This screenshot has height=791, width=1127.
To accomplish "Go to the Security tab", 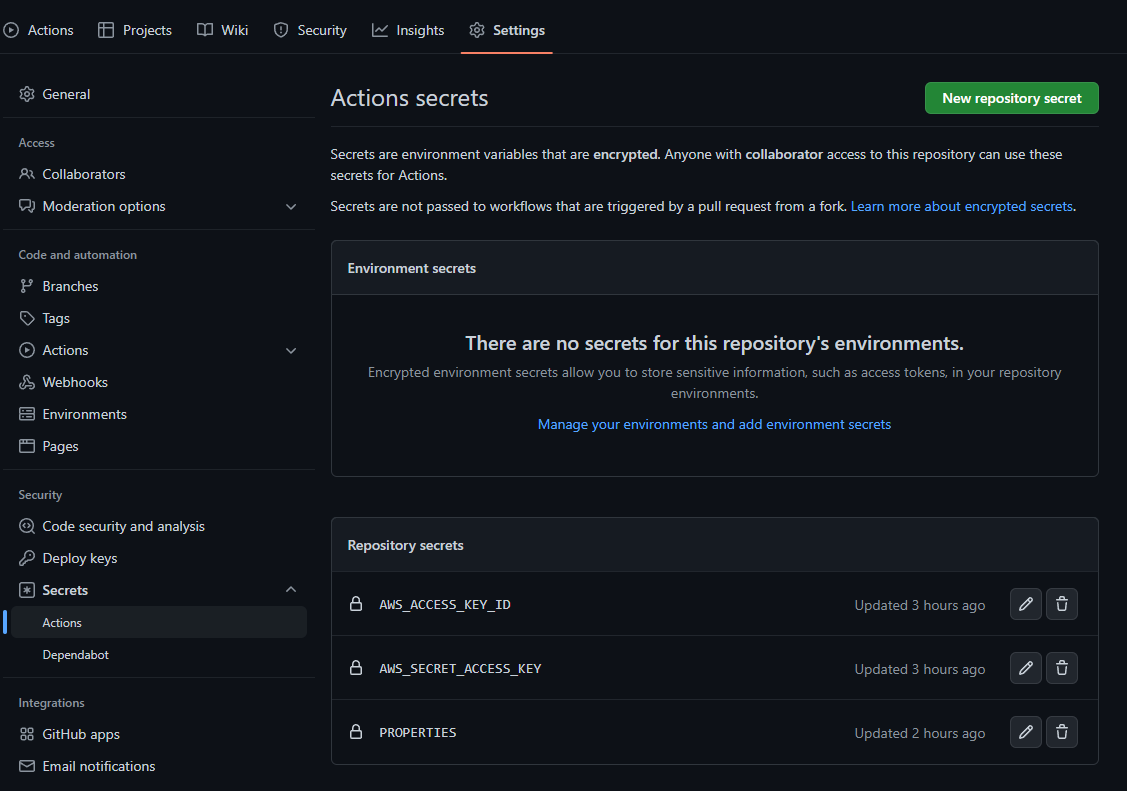I will 310,30.
